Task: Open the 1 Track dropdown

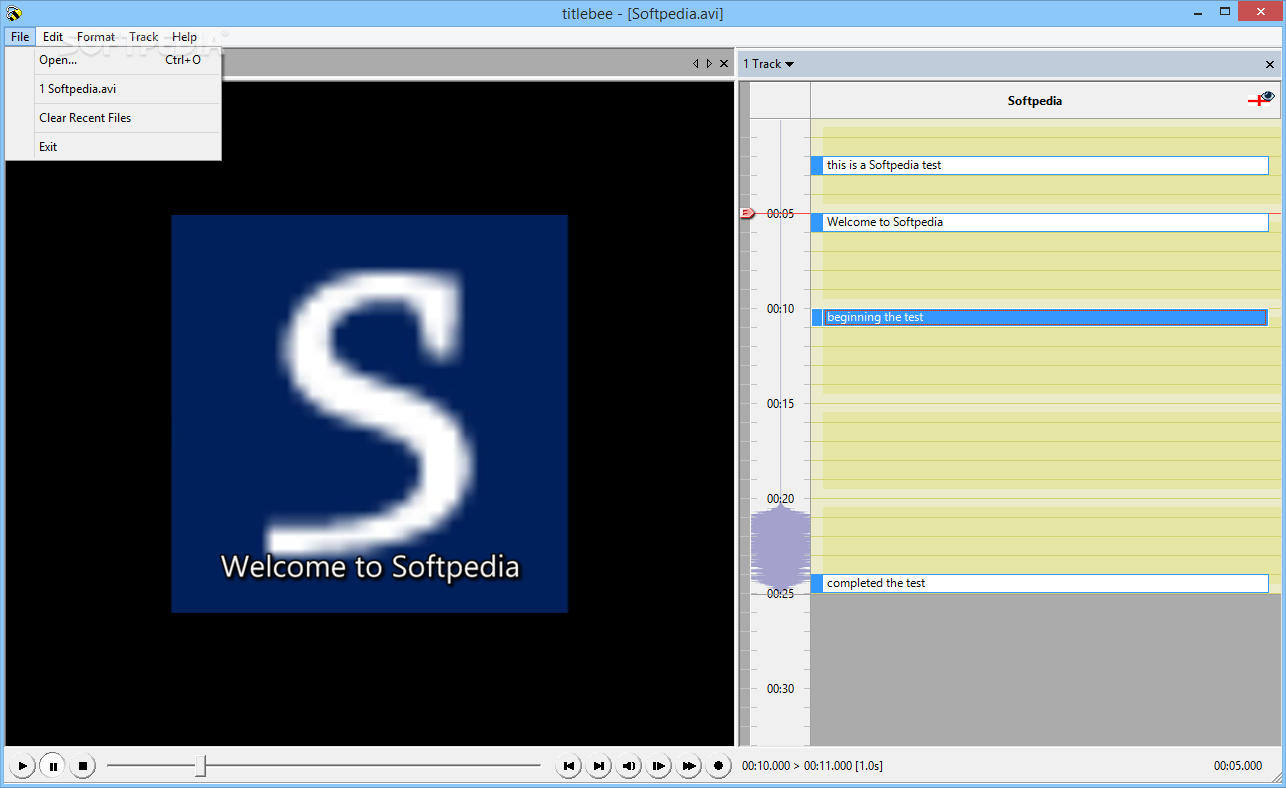Action: click(768, 64)
